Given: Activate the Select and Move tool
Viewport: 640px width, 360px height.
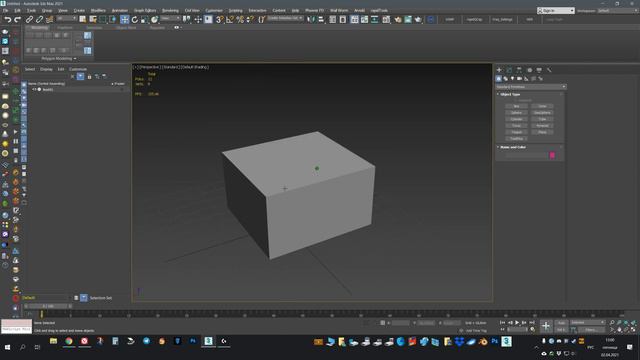Looking at the screenshot, I should pos(124,19).
